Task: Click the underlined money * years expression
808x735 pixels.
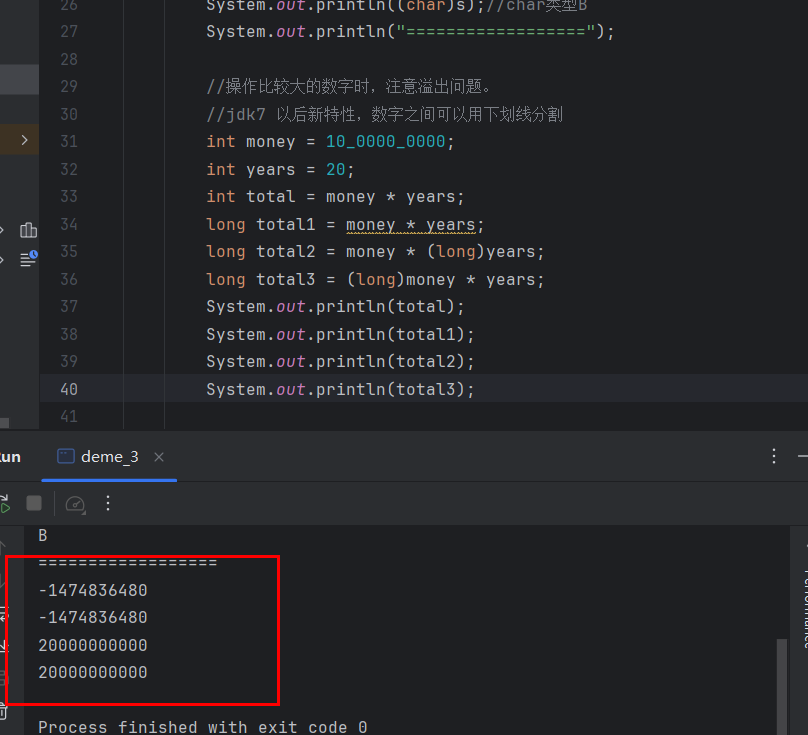Action: coord(410,224)
